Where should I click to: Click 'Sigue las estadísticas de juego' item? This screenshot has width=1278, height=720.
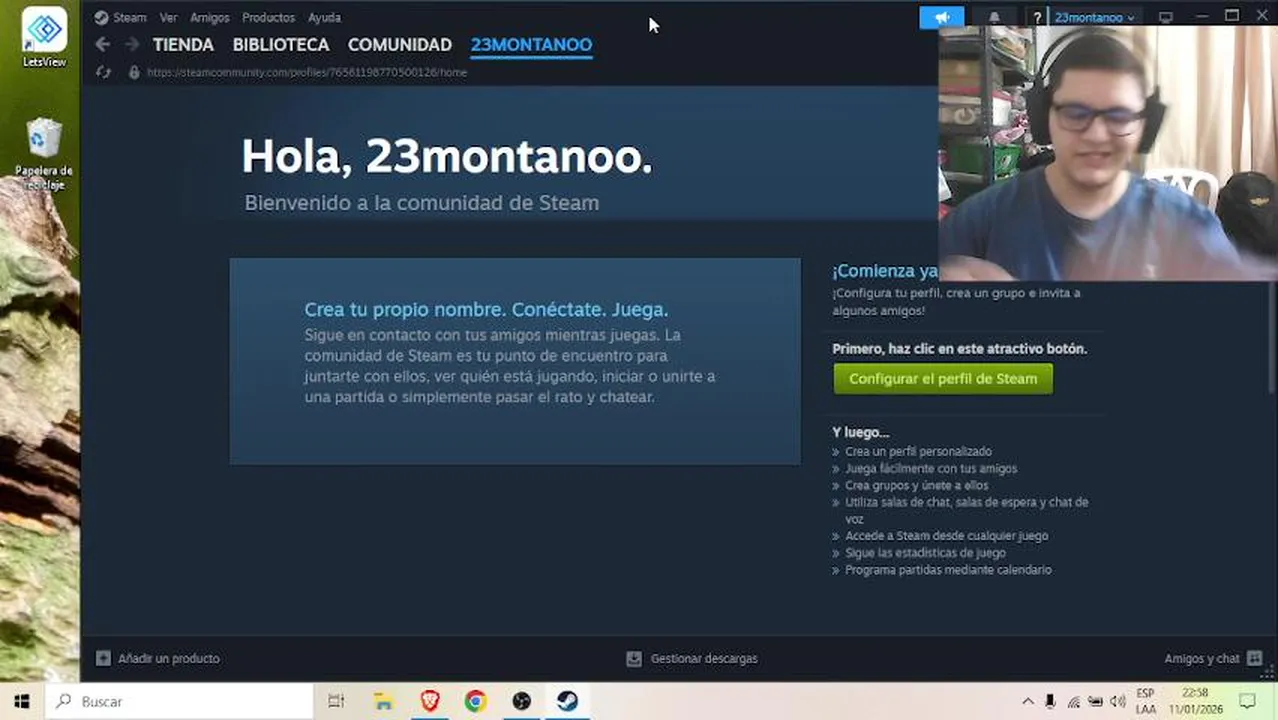(925, 553)
